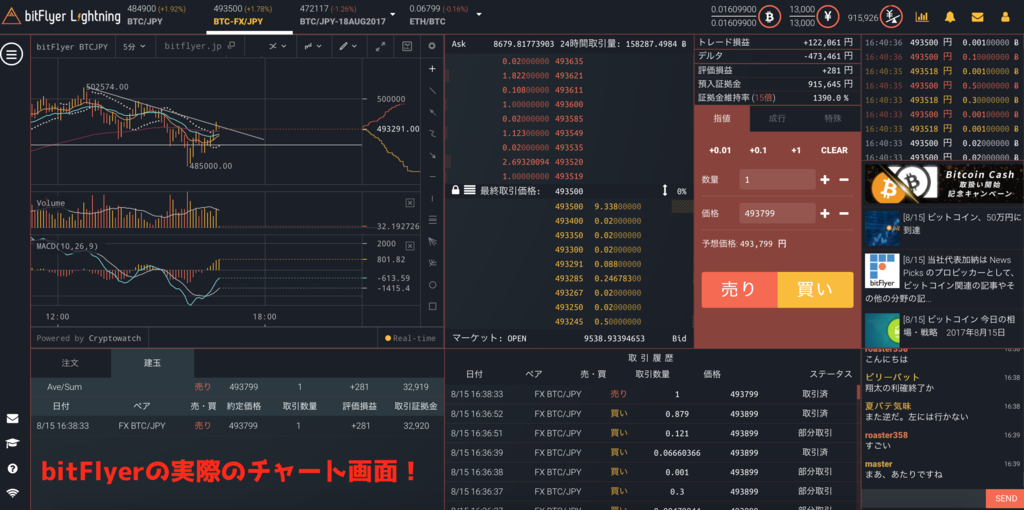The image size is (1024, 510).
Task: Open the chart settings gear
Action: coord(432,46)
